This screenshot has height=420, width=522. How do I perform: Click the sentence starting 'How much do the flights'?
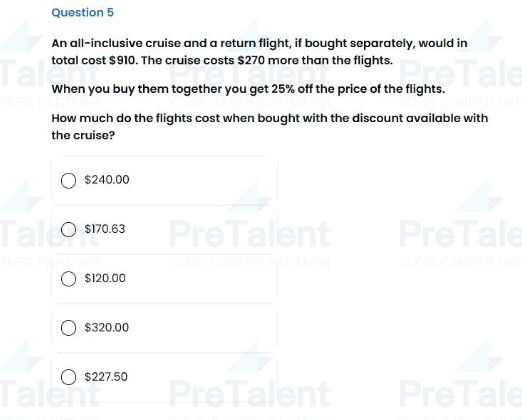click(x=270, y=127)
